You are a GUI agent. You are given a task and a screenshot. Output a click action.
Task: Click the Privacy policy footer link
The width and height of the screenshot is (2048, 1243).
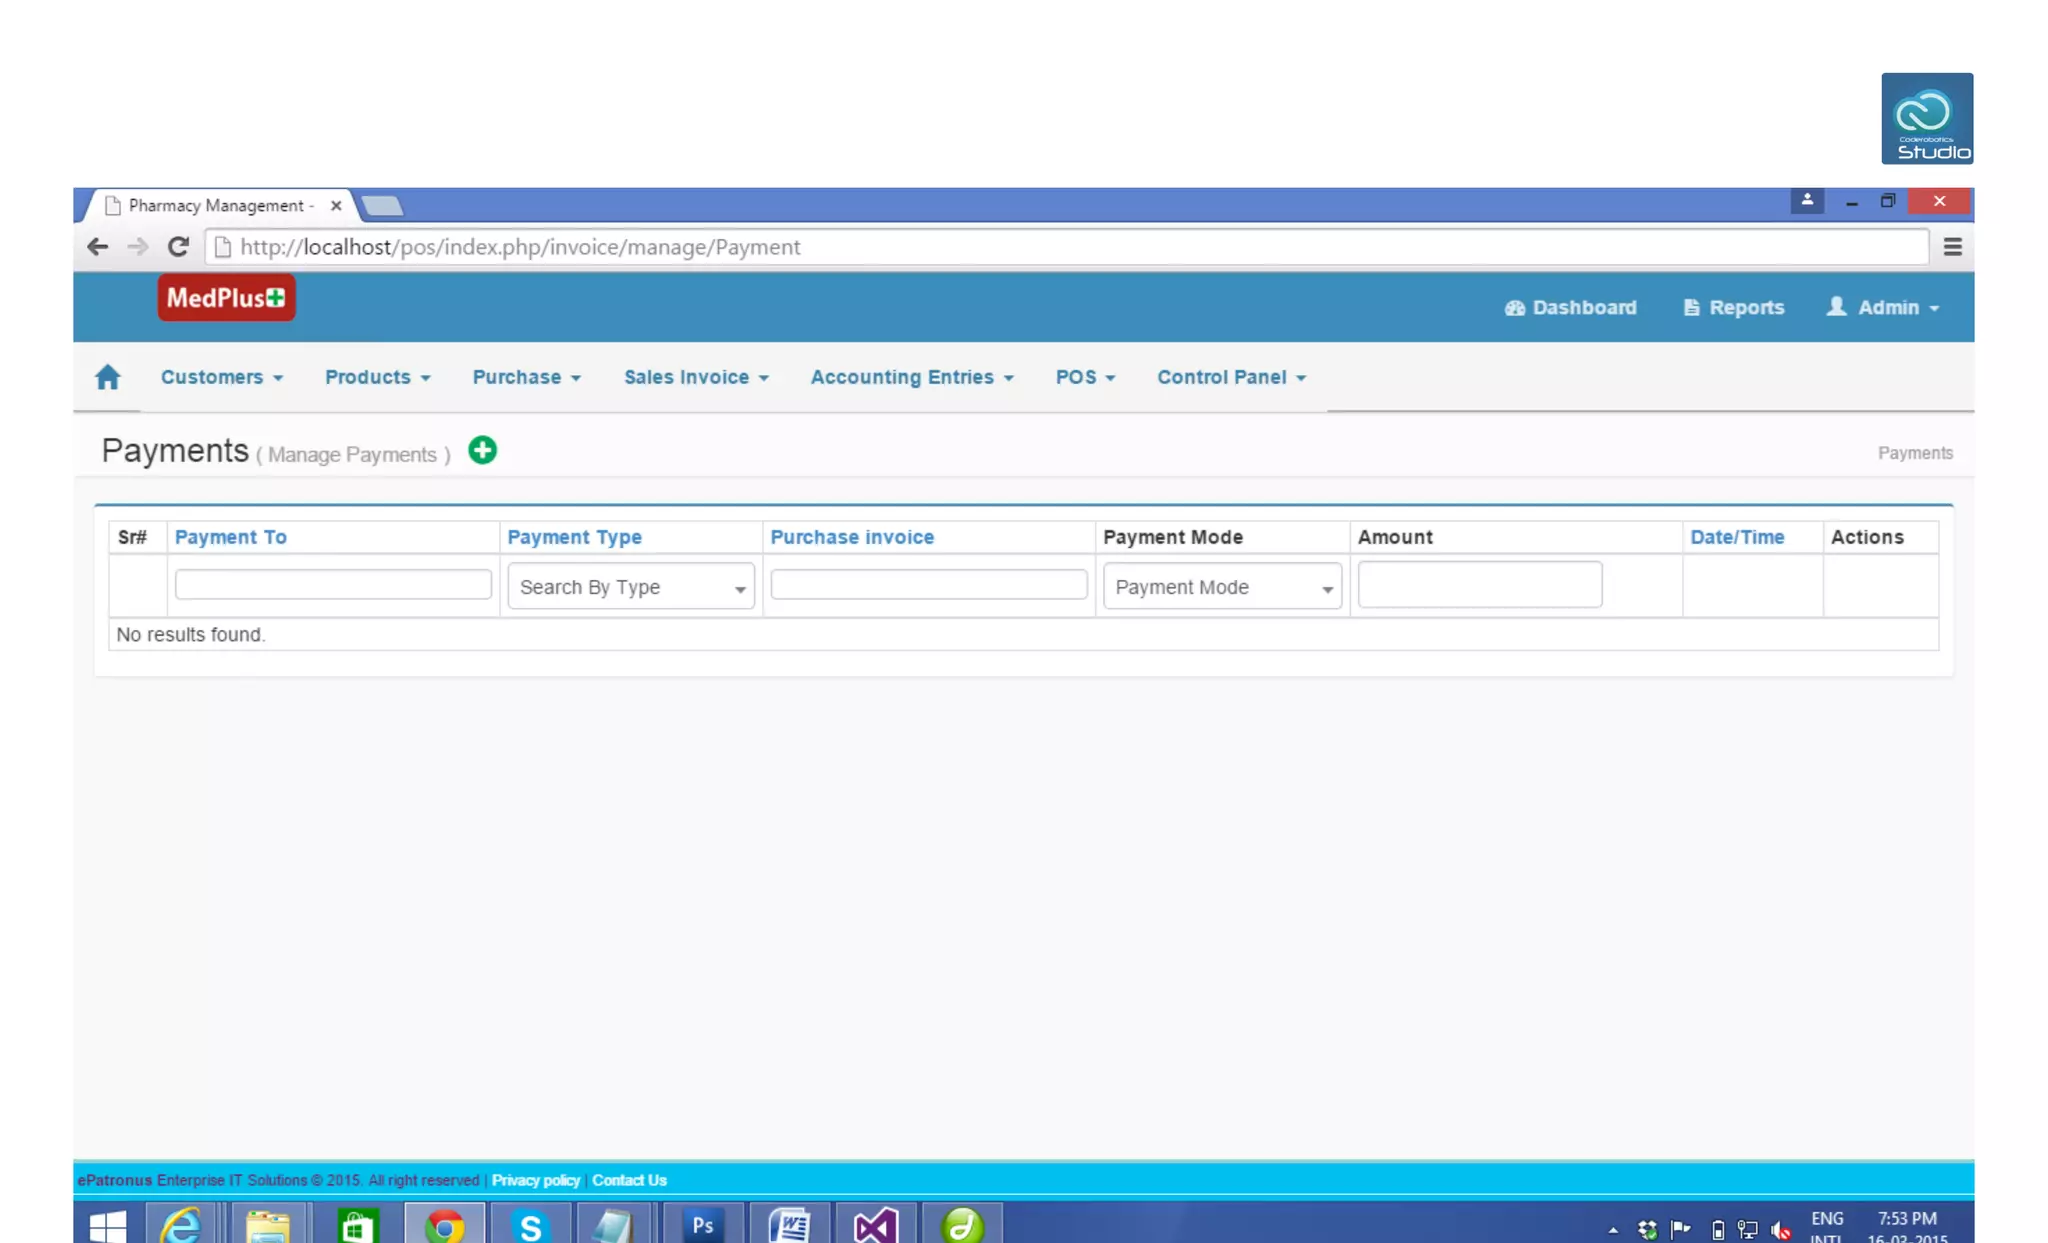pos(535,1180)
